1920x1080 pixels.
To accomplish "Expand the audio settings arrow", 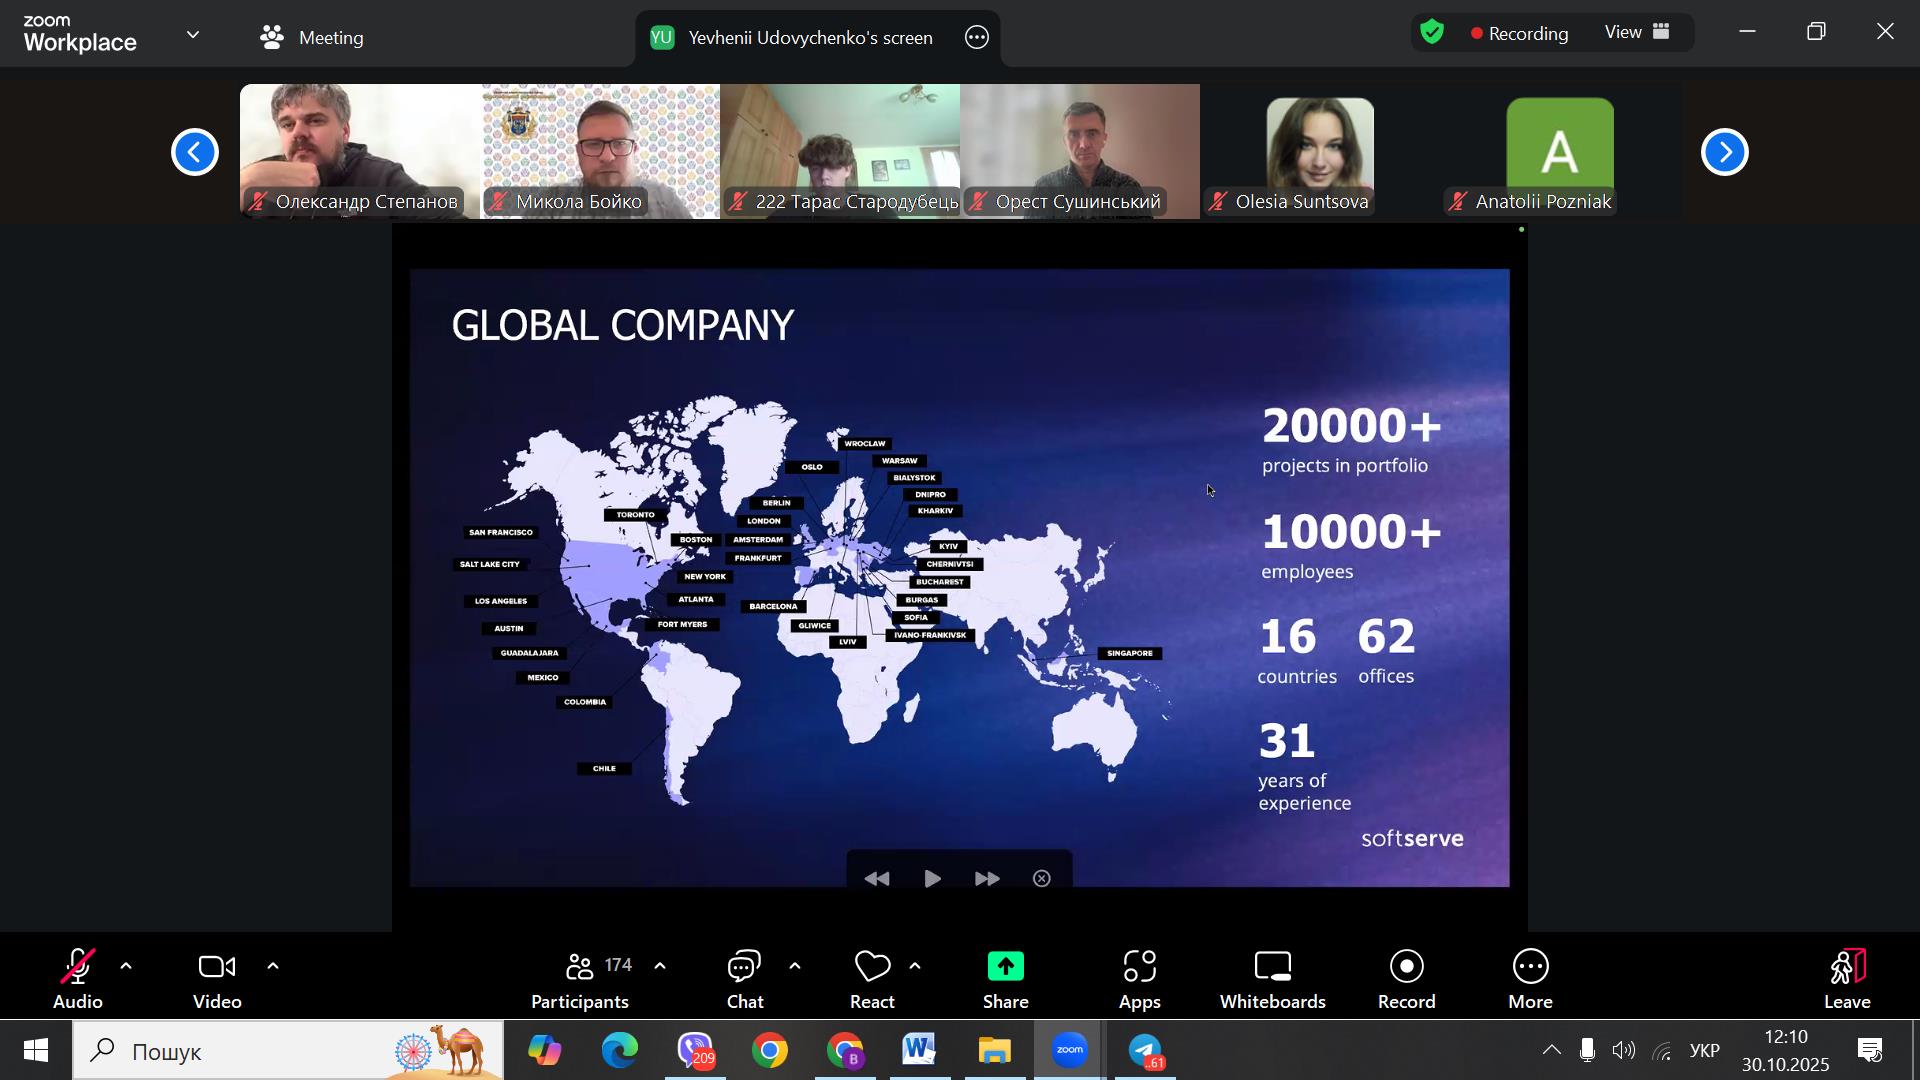I will pyautogui.click(x=126, y=966).
